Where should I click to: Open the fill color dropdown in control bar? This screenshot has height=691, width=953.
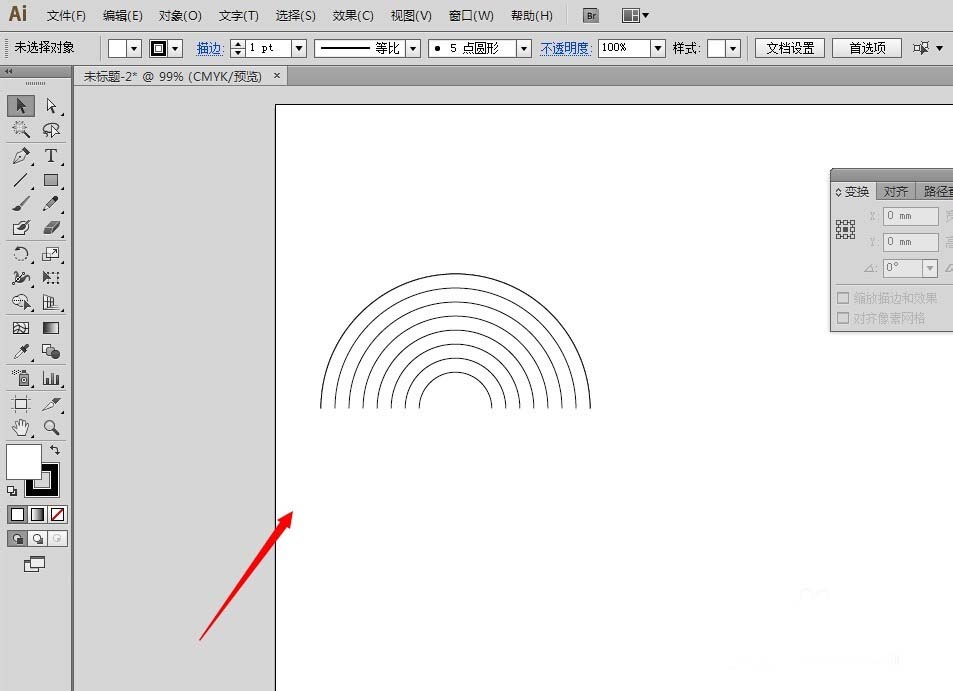click(x=134, y=48)
